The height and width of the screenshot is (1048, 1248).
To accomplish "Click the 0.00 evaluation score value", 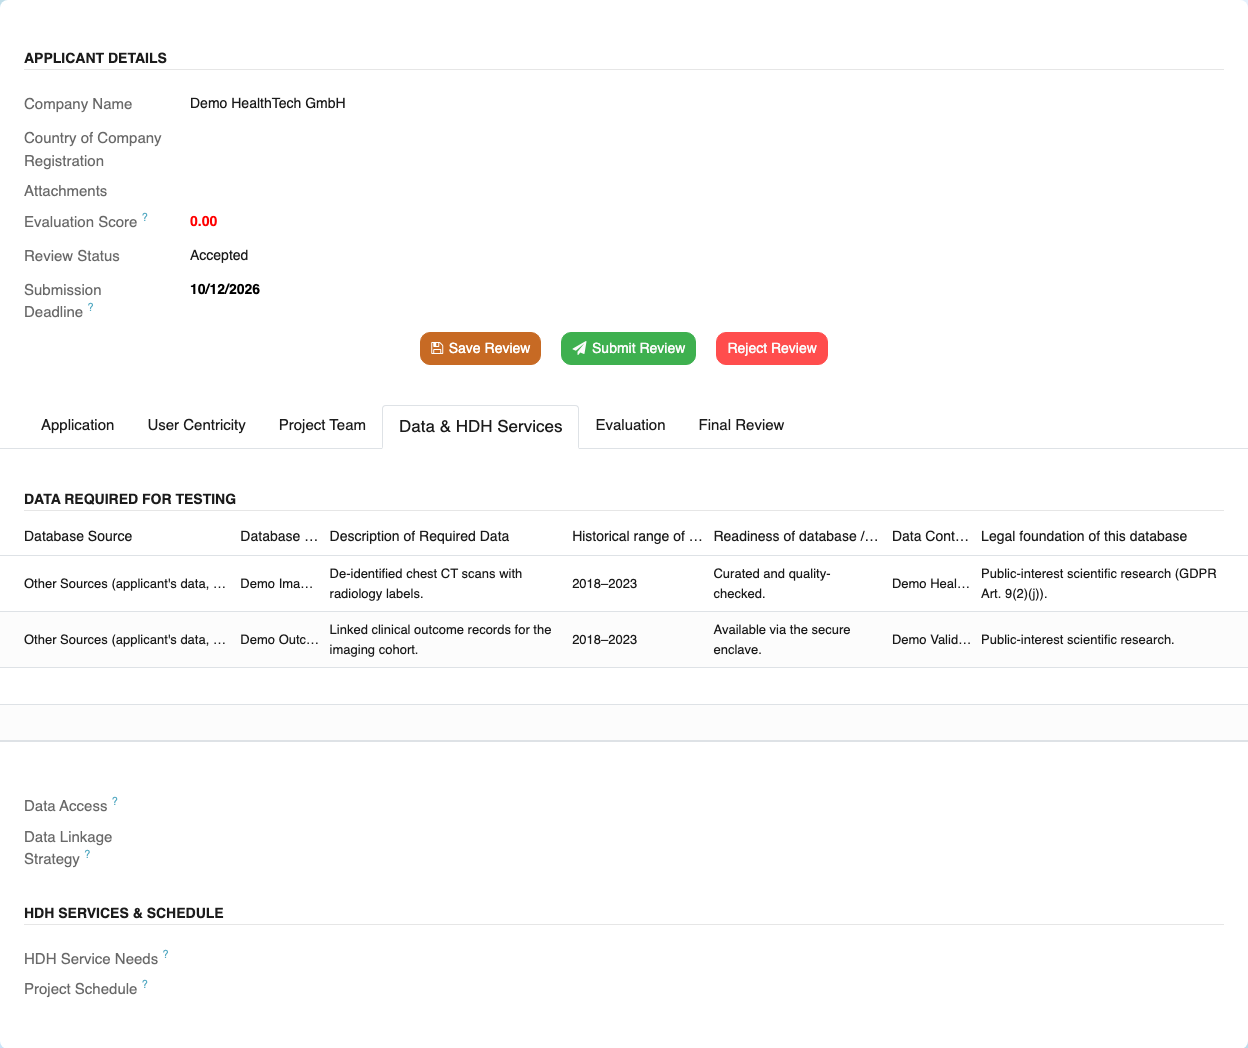I will point(203,221).
